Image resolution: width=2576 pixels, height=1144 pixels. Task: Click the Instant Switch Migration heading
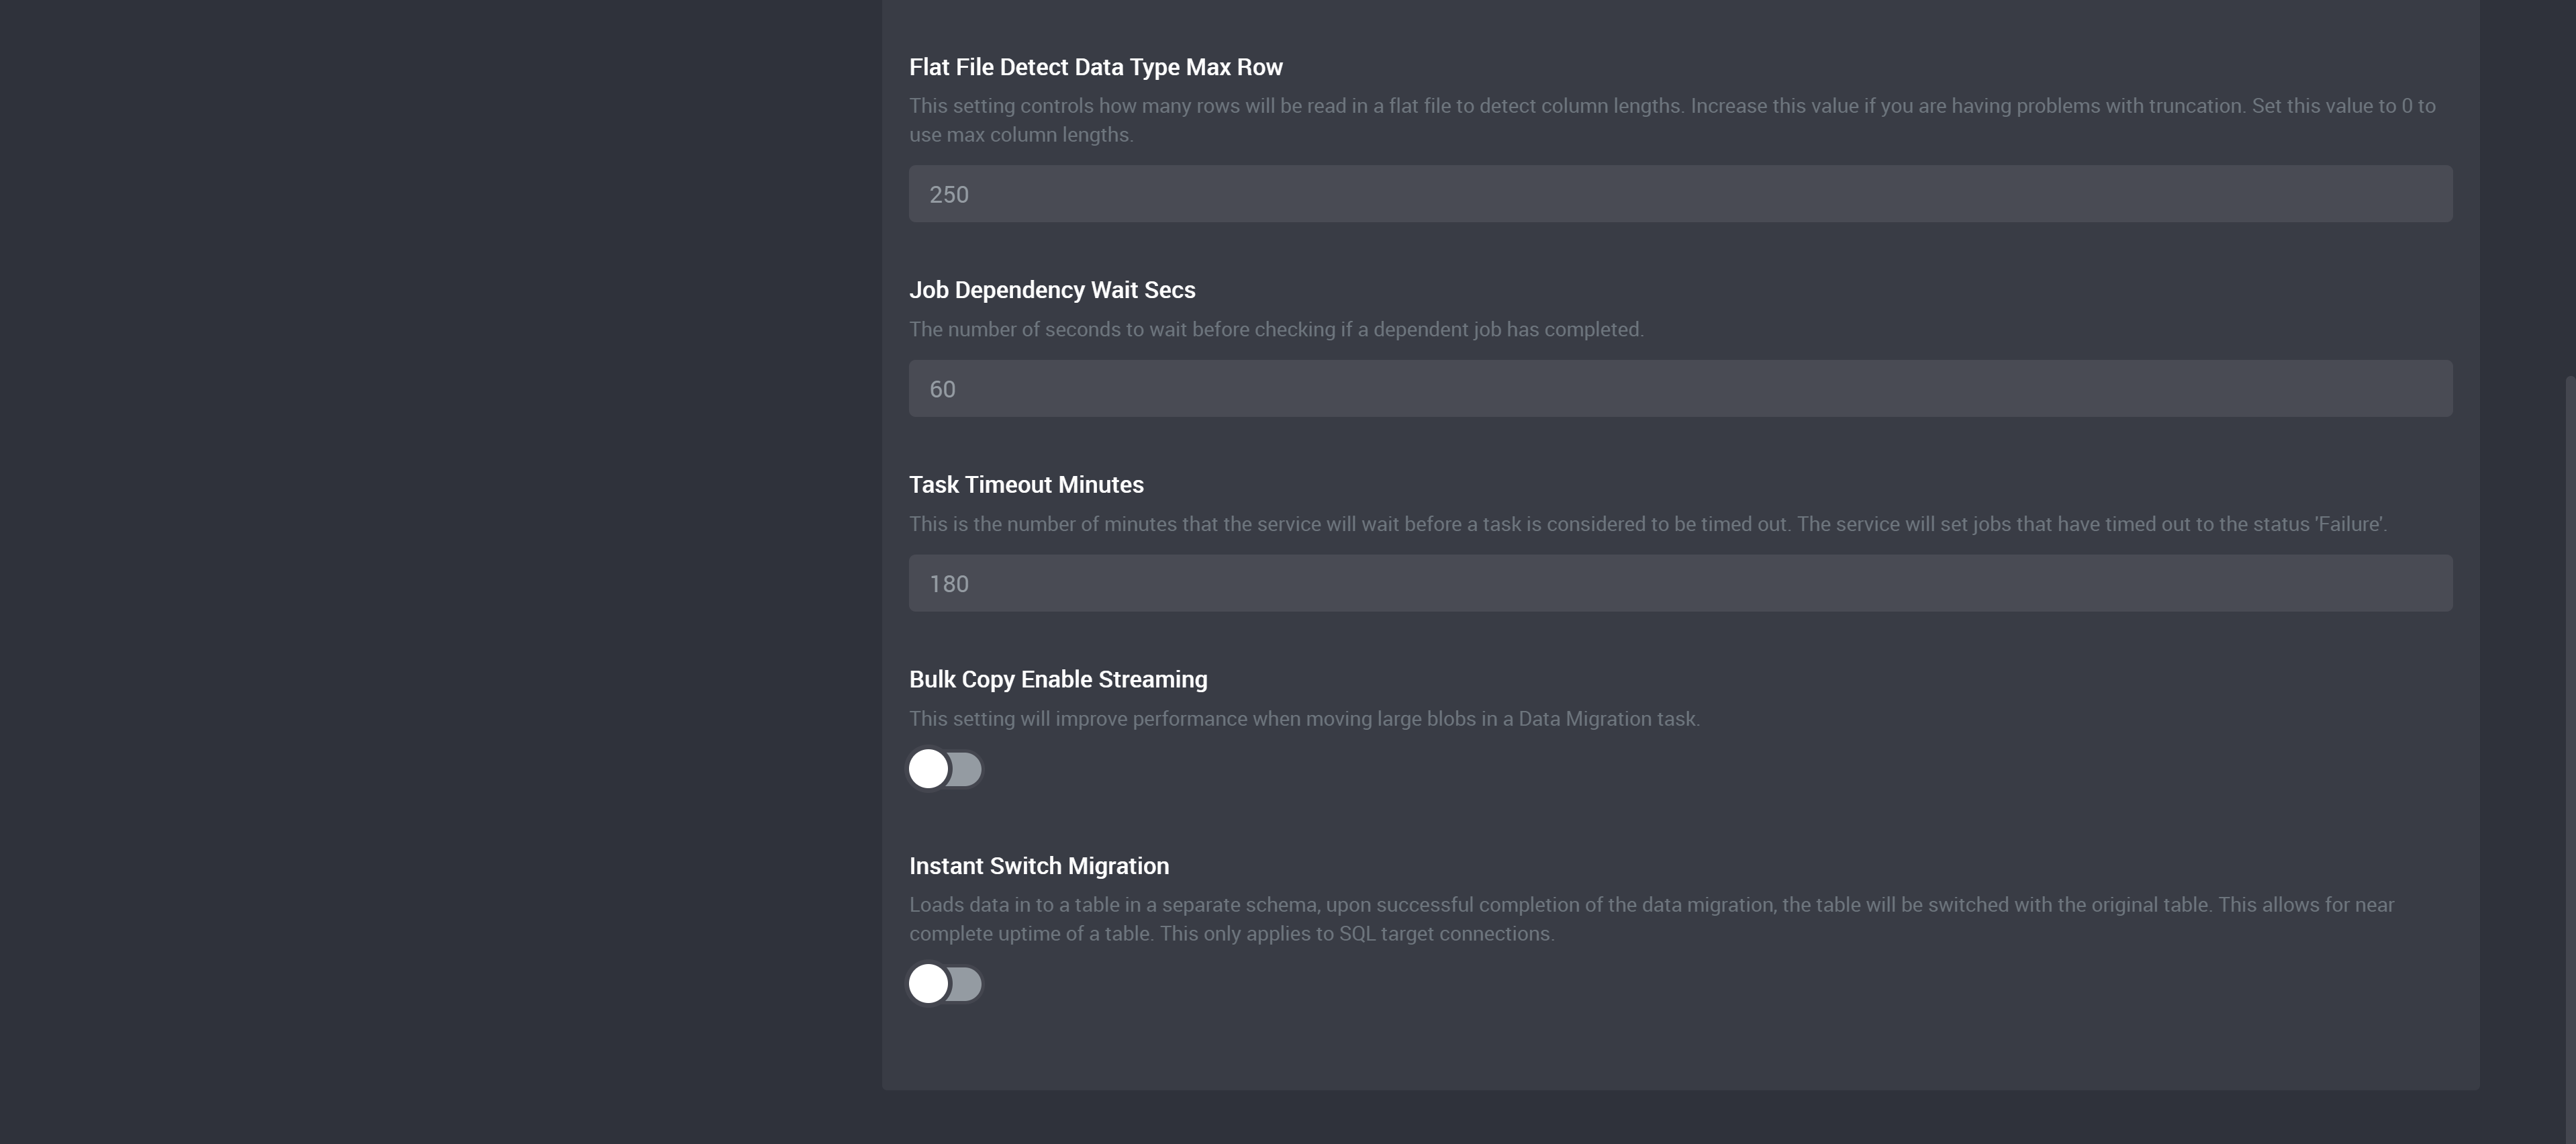pyautogui.click(x=1039, y=866)
